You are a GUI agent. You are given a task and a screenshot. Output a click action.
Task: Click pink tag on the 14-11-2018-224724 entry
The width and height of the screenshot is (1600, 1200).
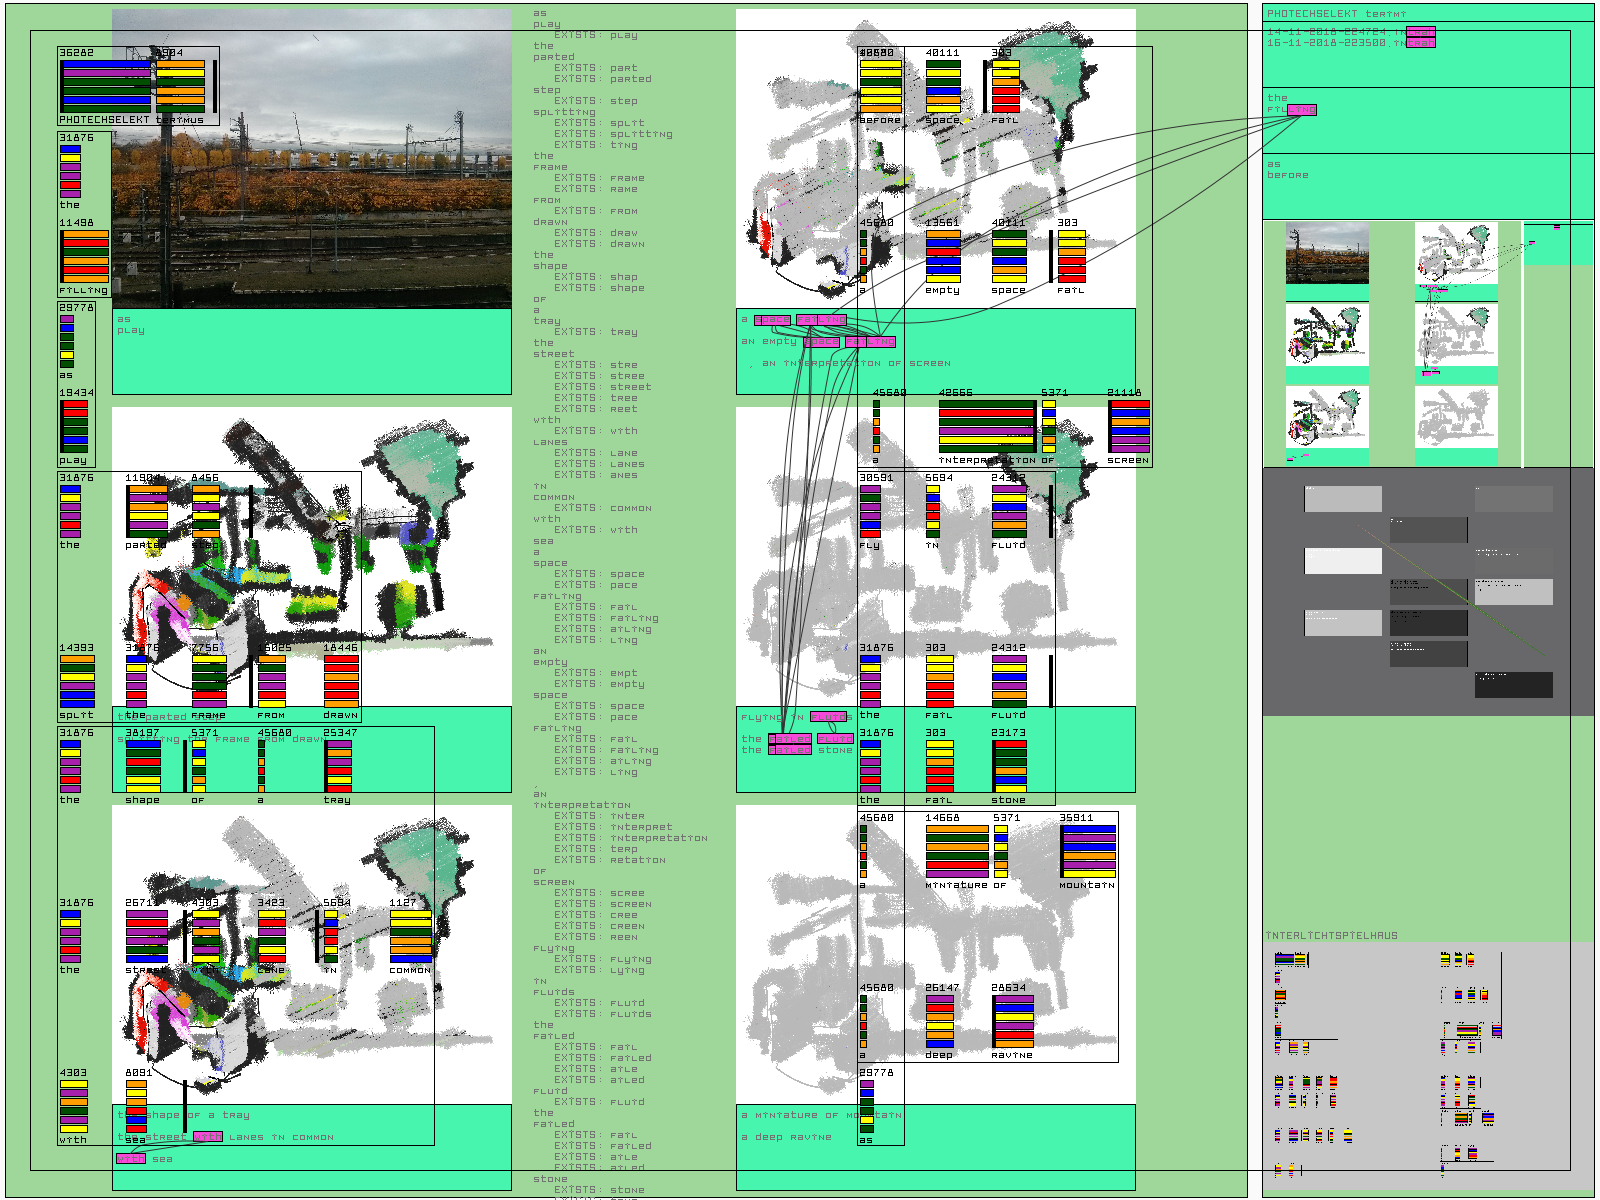tap(1421, 32)
